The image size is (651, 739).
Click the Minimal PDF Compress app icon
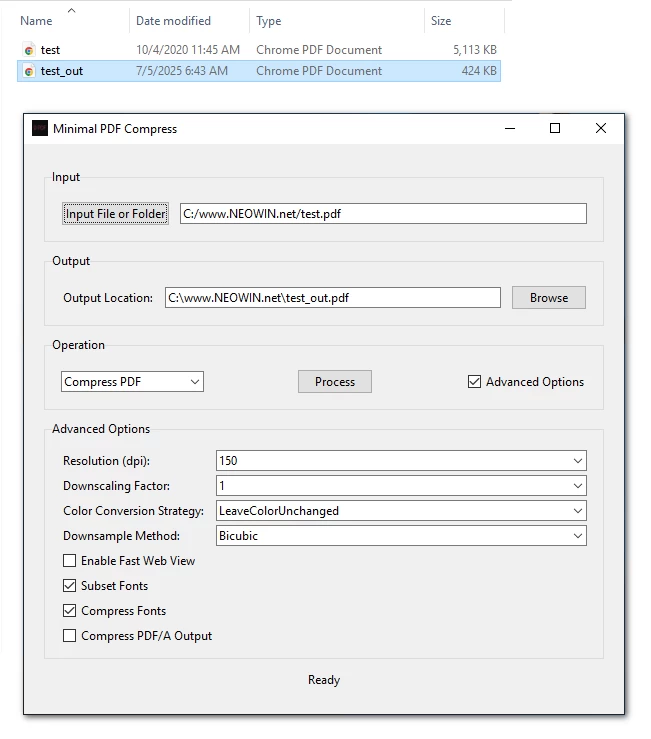pos(40,128)
